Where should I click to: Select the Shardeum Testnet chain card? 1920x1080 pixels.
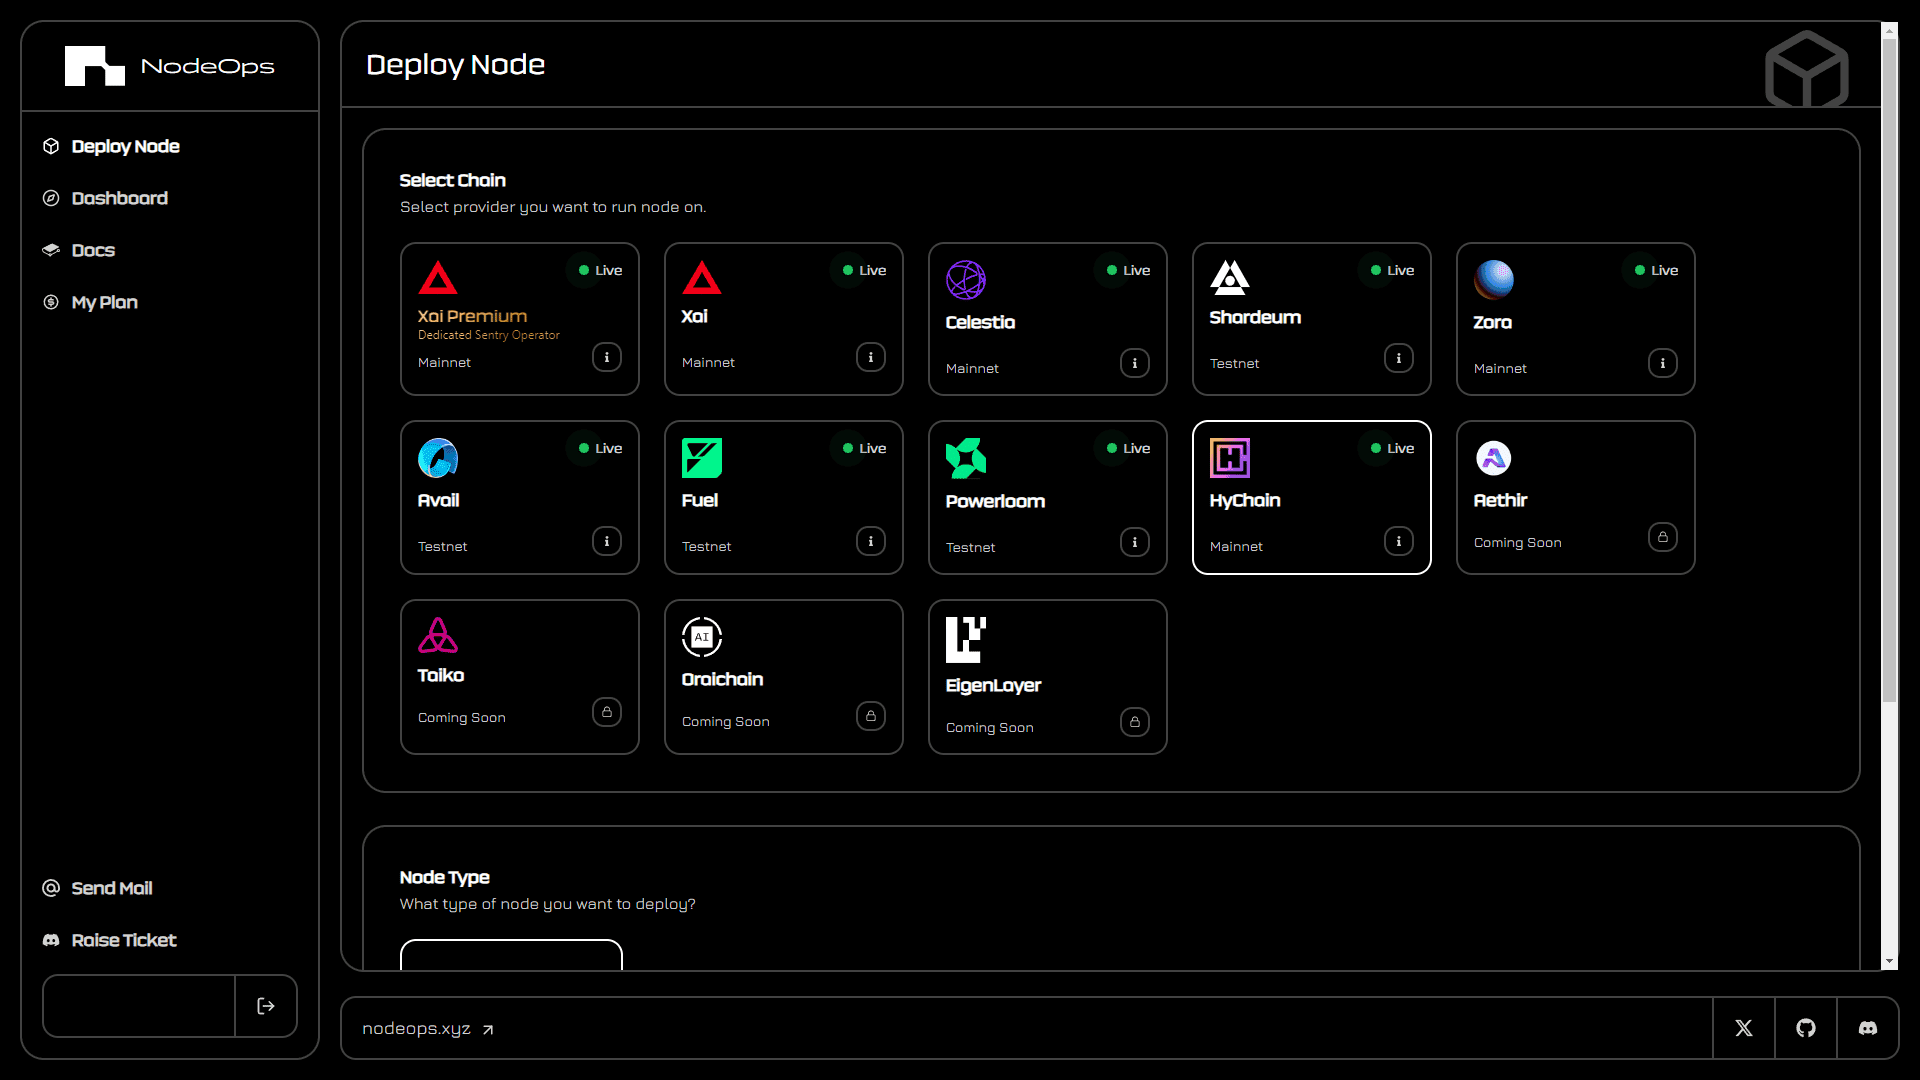[x=1310, y=319]
